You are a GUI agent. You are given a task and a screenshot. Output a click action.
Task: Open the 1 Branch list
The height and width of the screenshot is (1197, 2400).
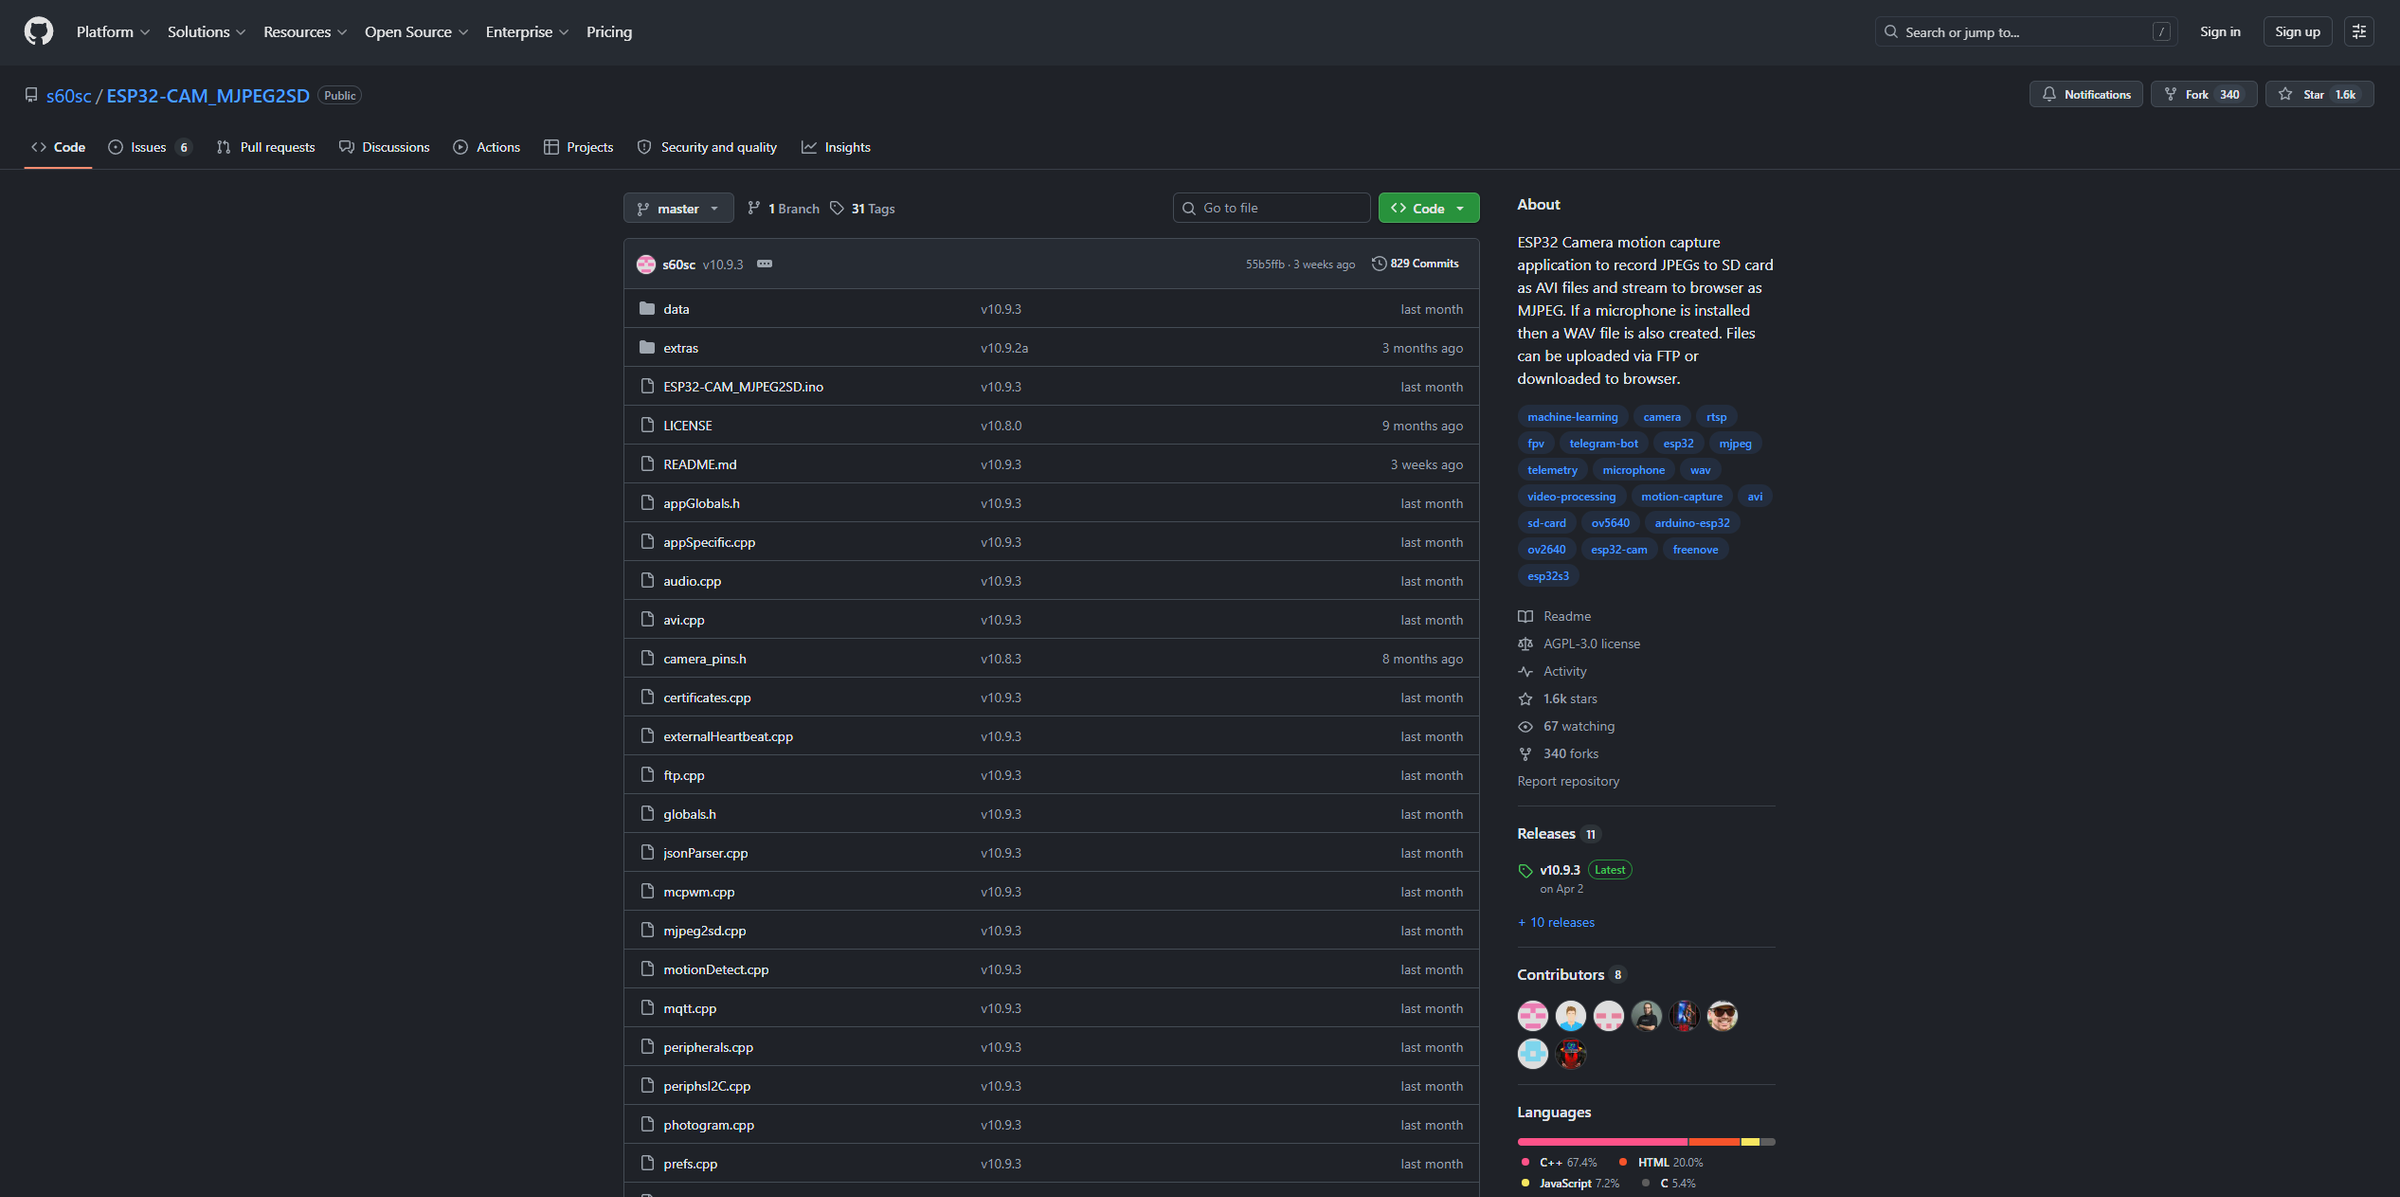[783, 209]
